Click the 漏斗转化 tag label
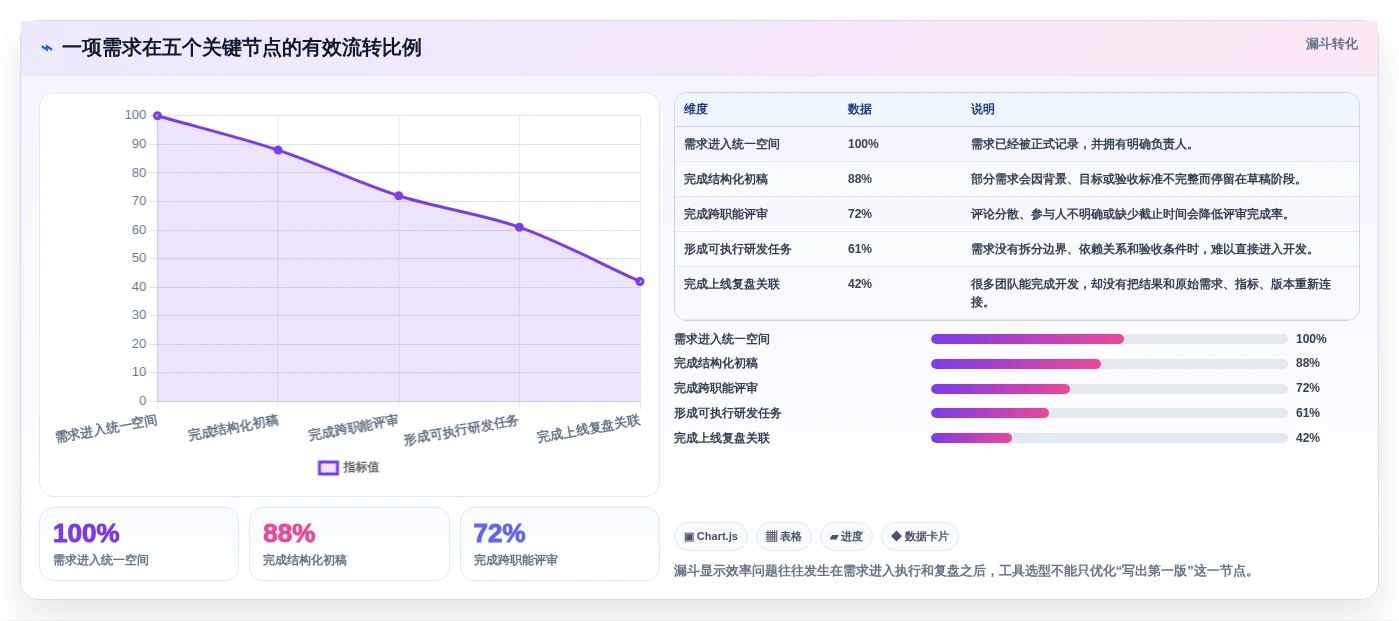1399x621 pixels. [x=1331, y=44]
